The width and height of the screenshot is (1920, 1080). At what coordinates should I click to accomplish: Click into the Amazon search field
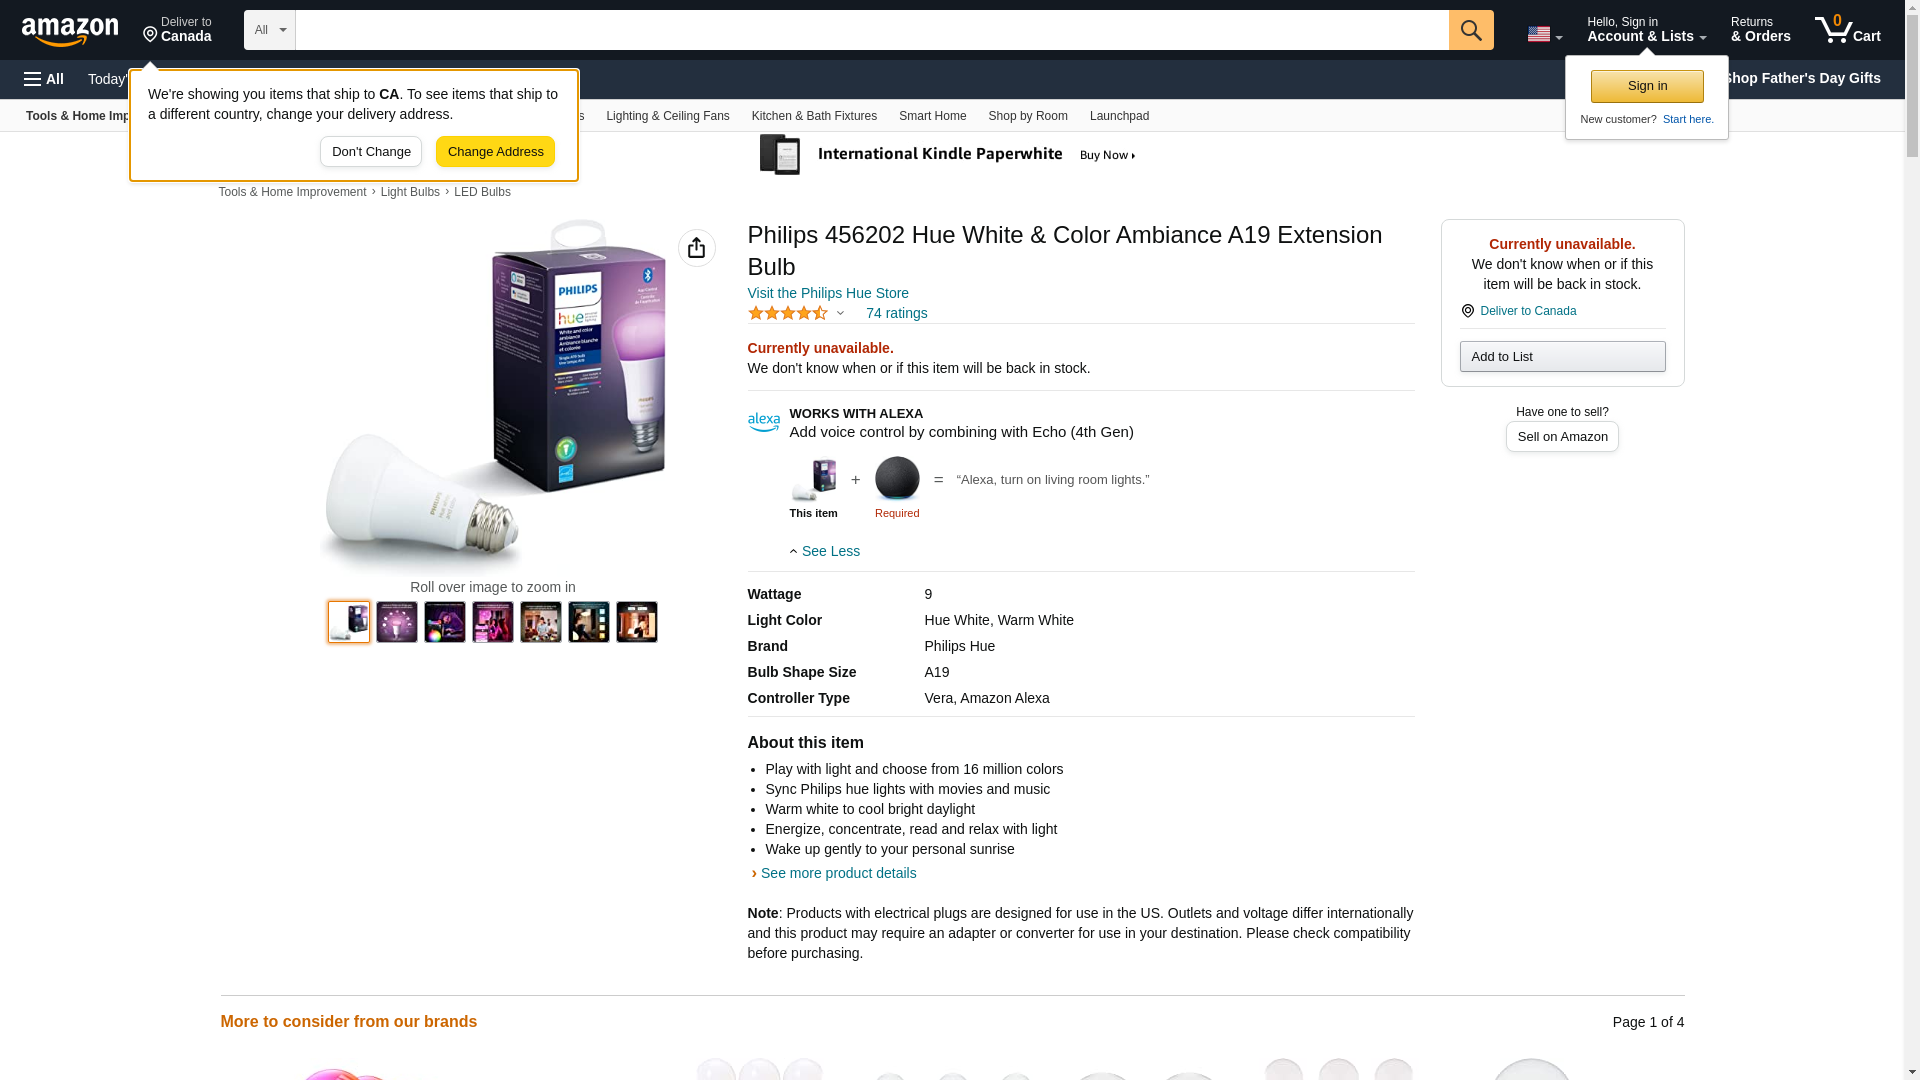870,30
